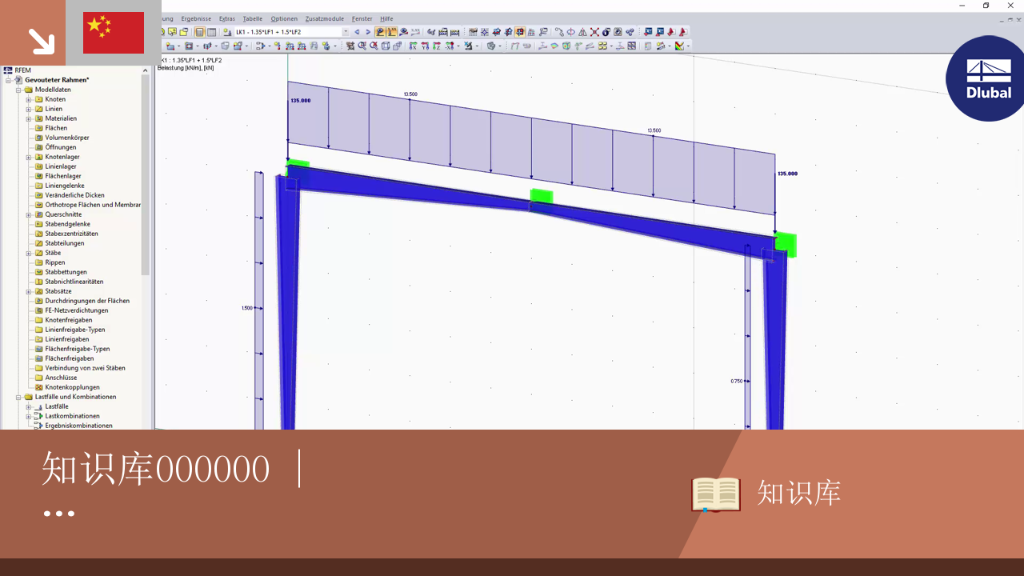Toggle the highlighted show loads toolbar button
The image size is (1024, 576).
[x=380, y=32]
